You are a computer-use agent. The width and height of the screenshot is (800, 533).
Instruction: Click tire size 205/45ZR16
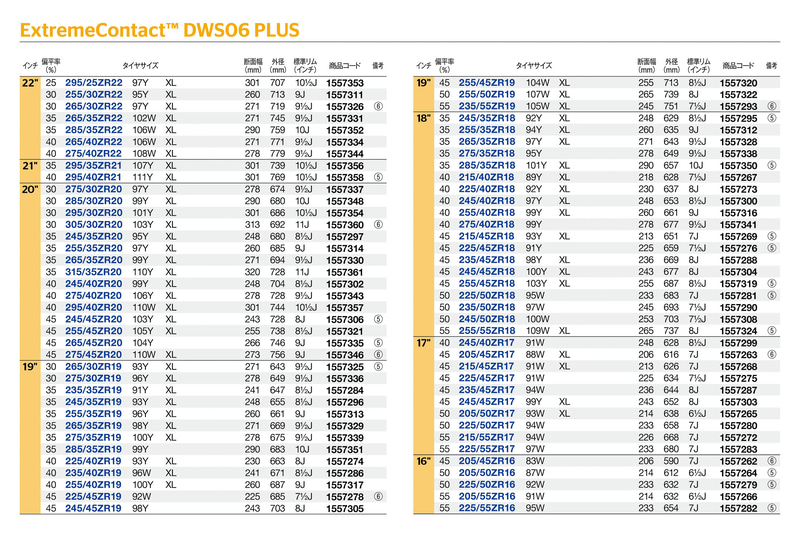(x=487, y=461)
